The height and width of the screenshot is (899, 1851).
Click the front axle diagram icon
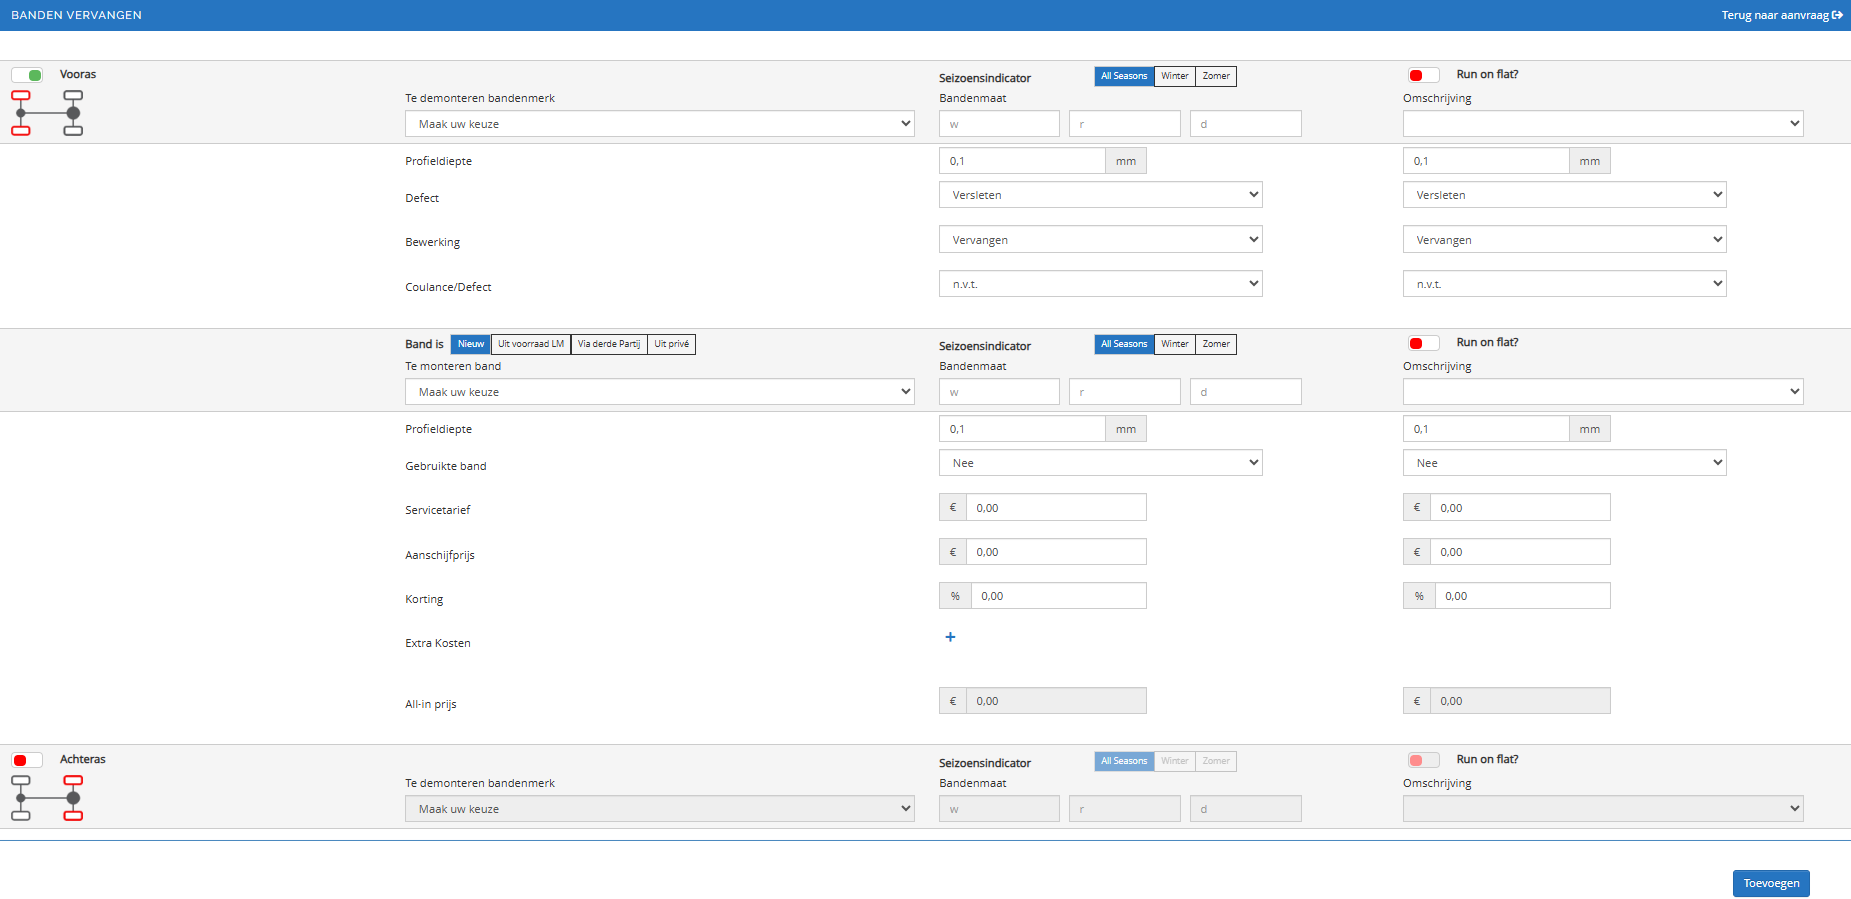click(x=47, y=113)
